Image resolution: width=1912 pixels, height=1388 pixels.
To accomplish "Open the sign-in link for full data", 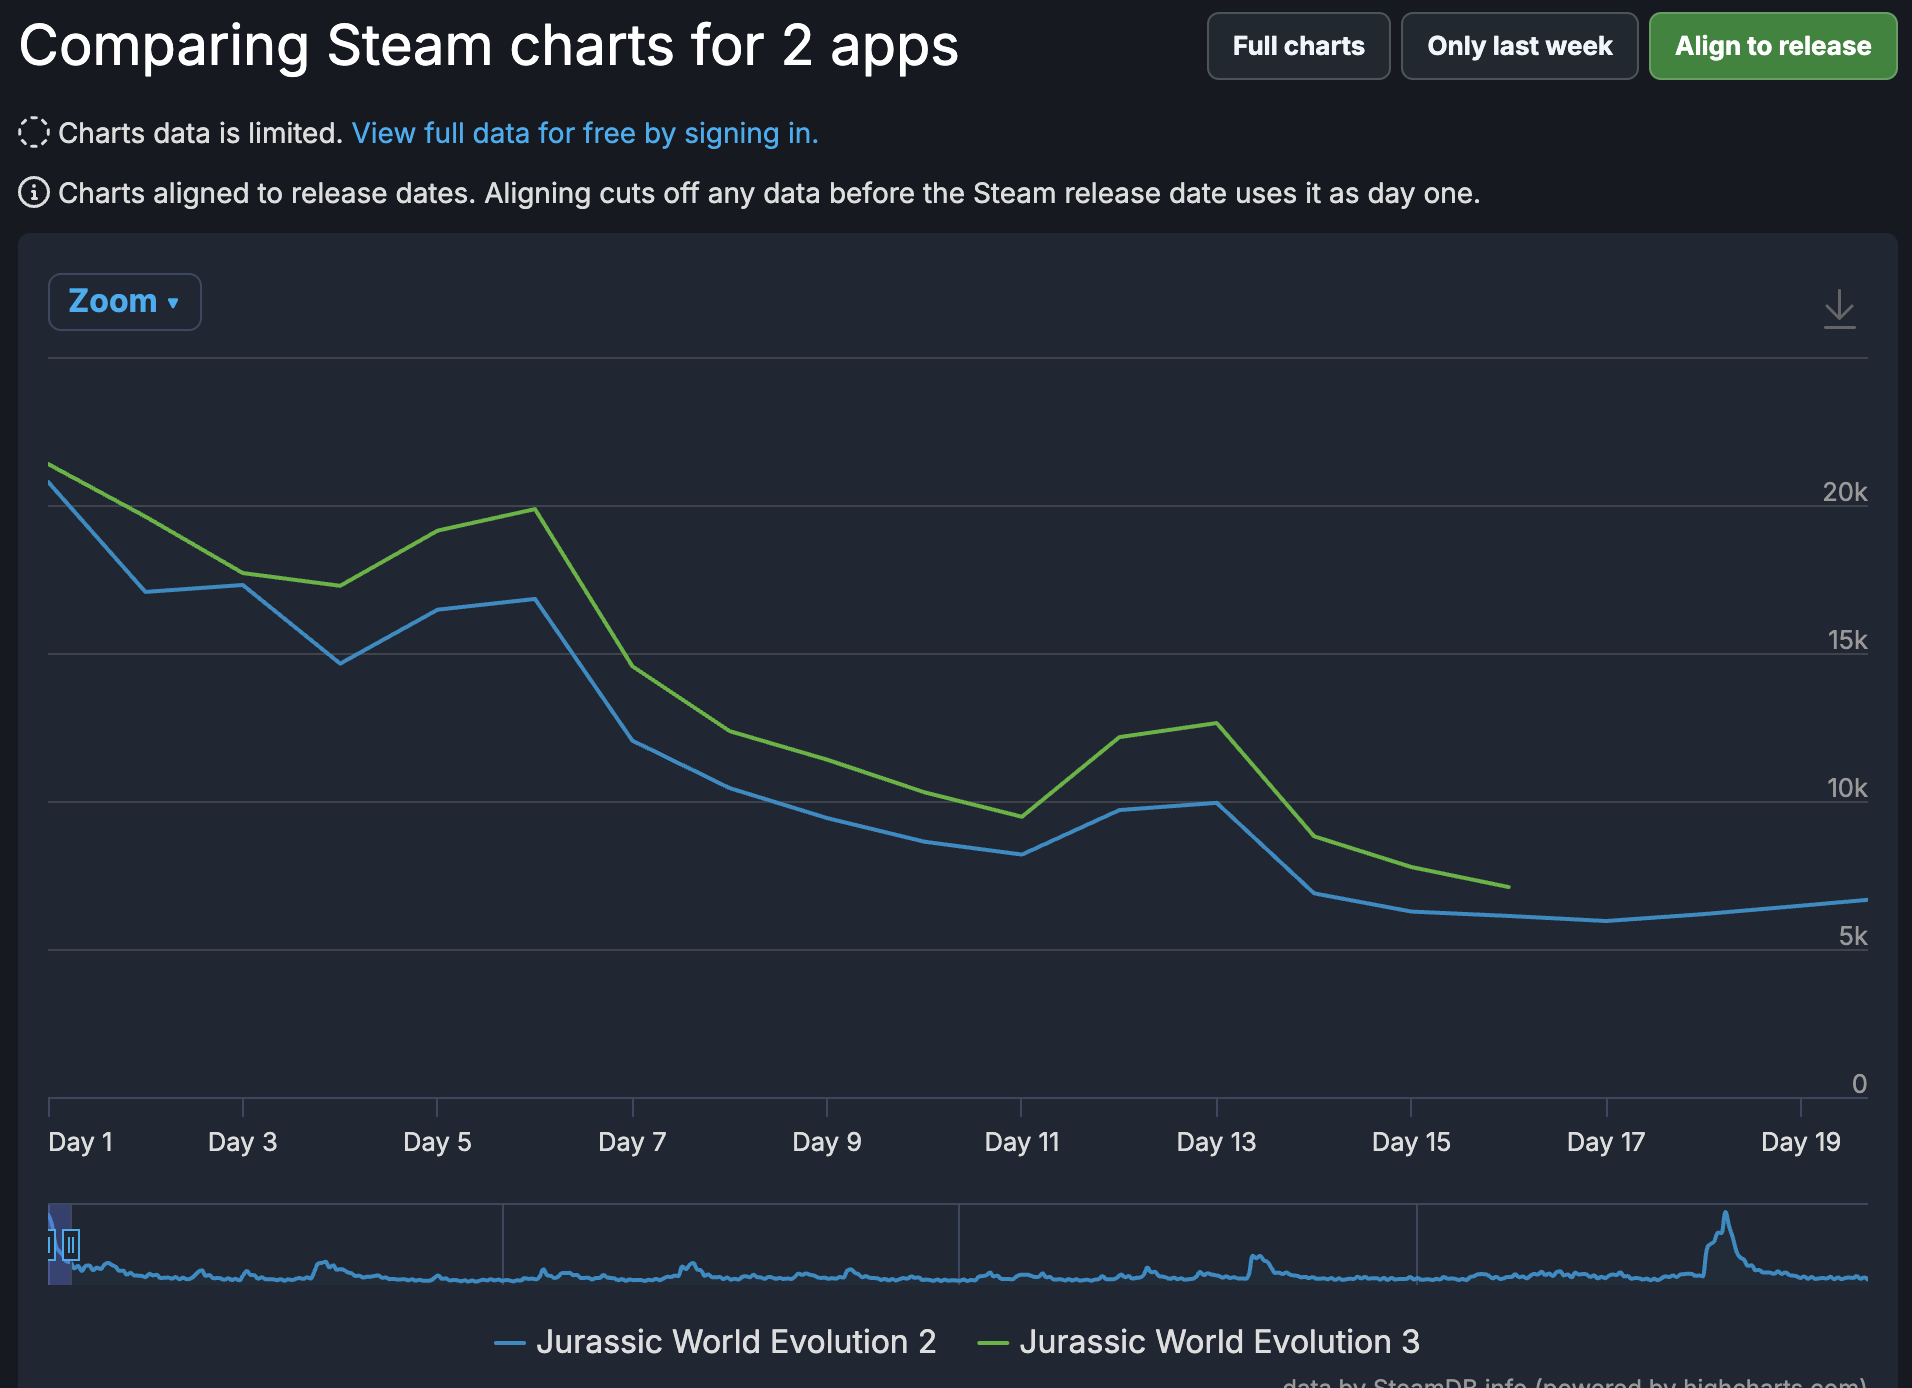I will click(585, 133).
